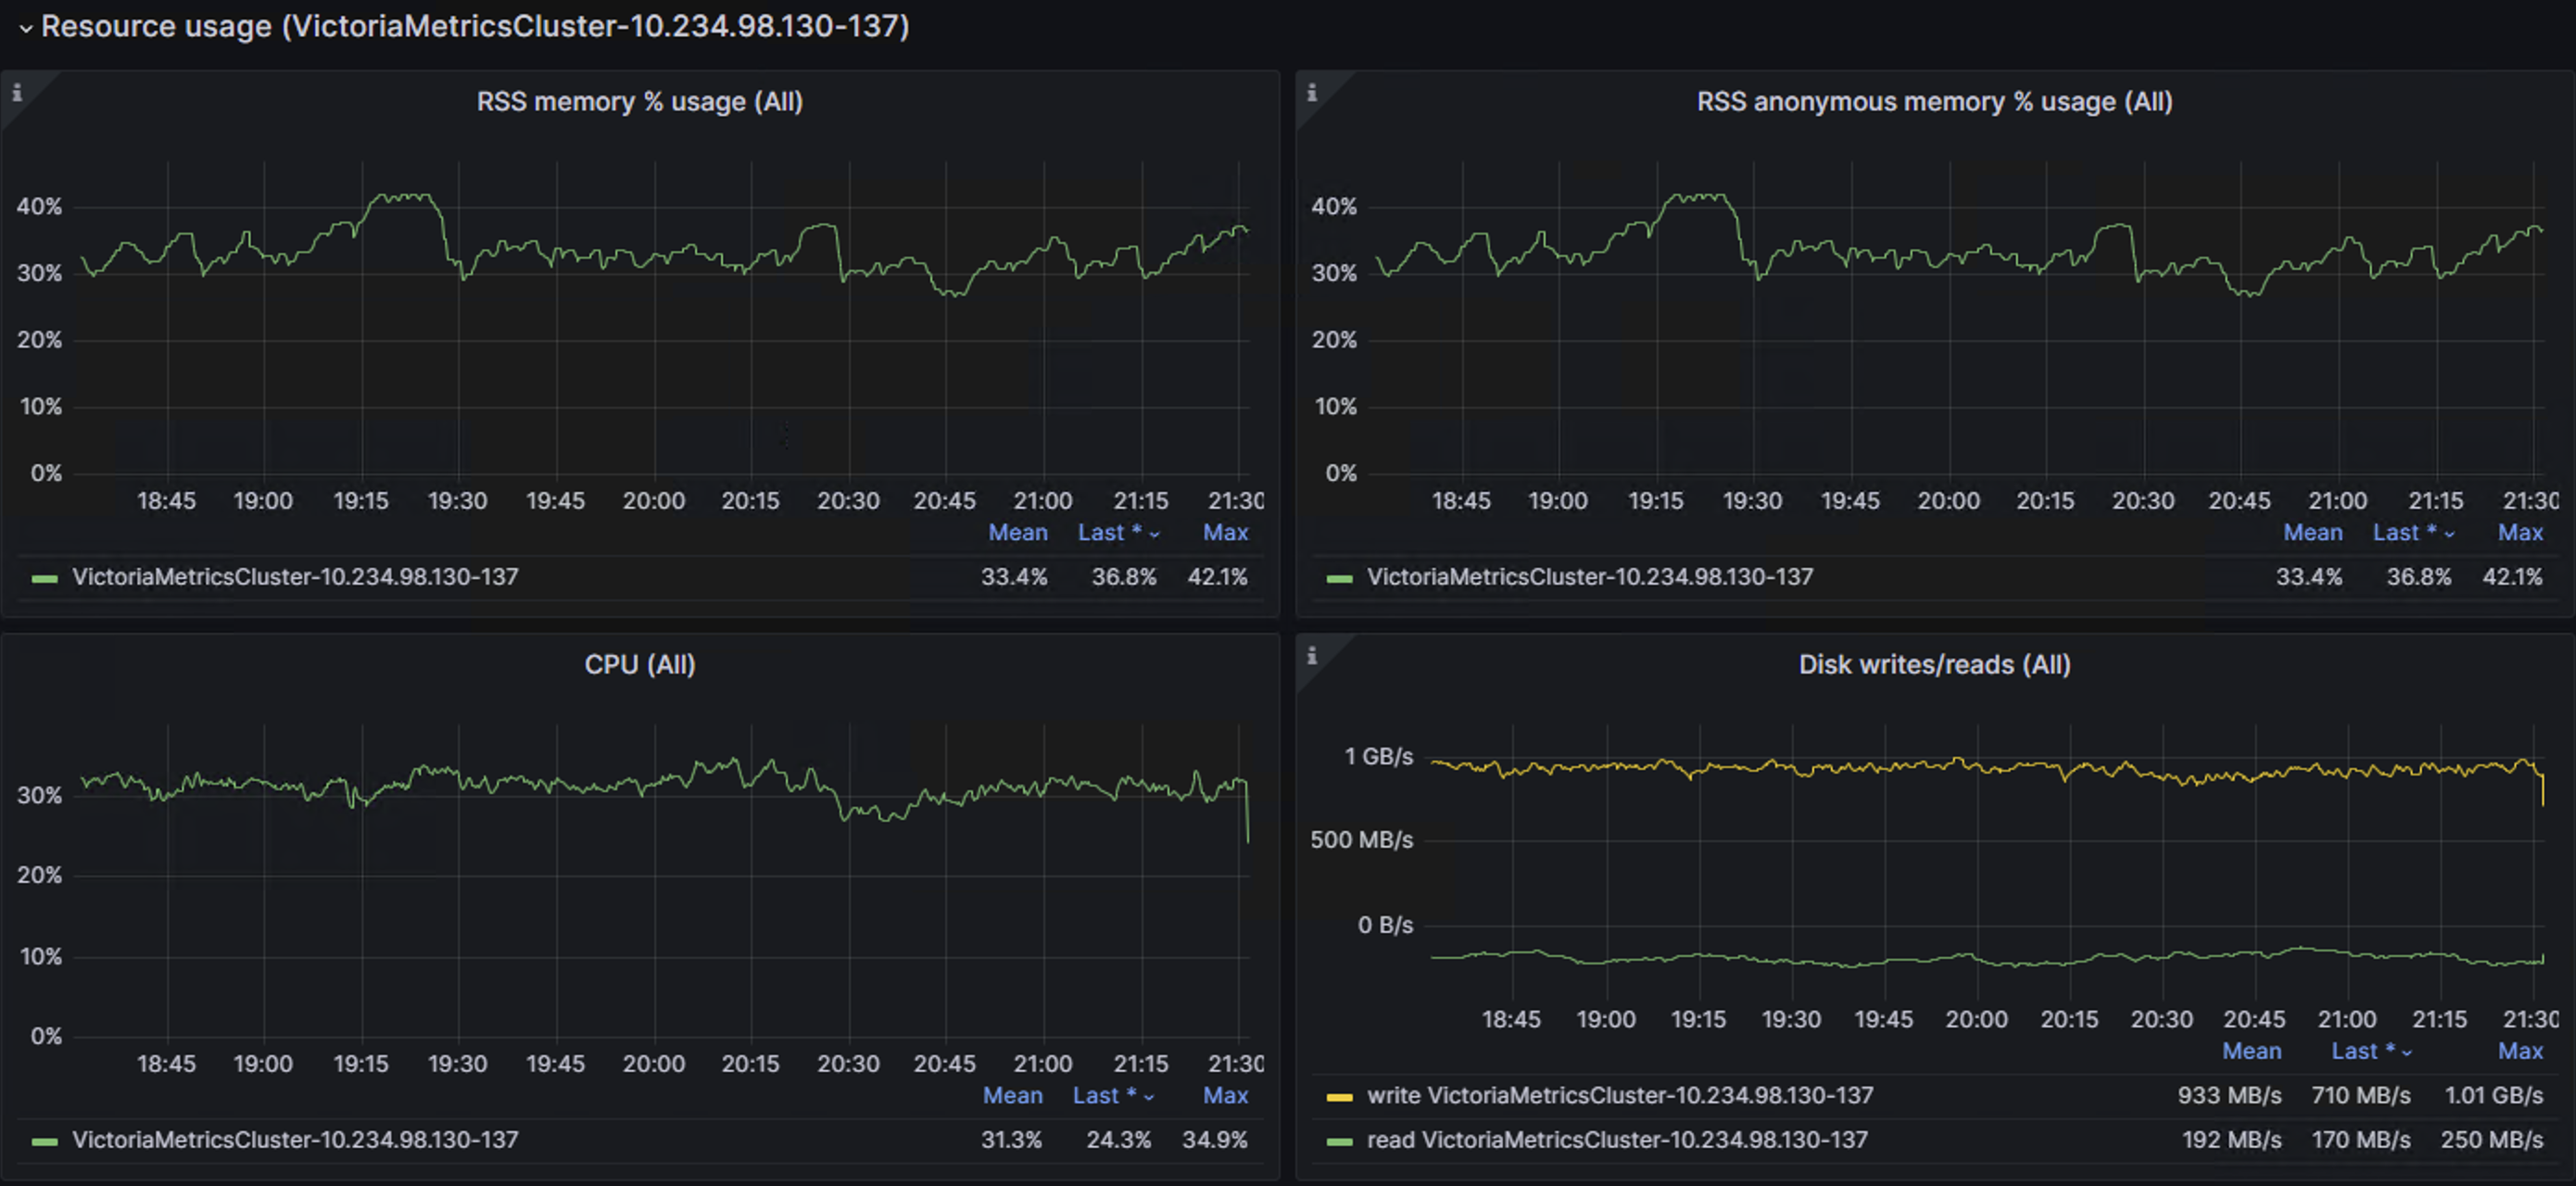
Task: Sort Disk panel legend by Max column
Action: coord(2522,1050)
